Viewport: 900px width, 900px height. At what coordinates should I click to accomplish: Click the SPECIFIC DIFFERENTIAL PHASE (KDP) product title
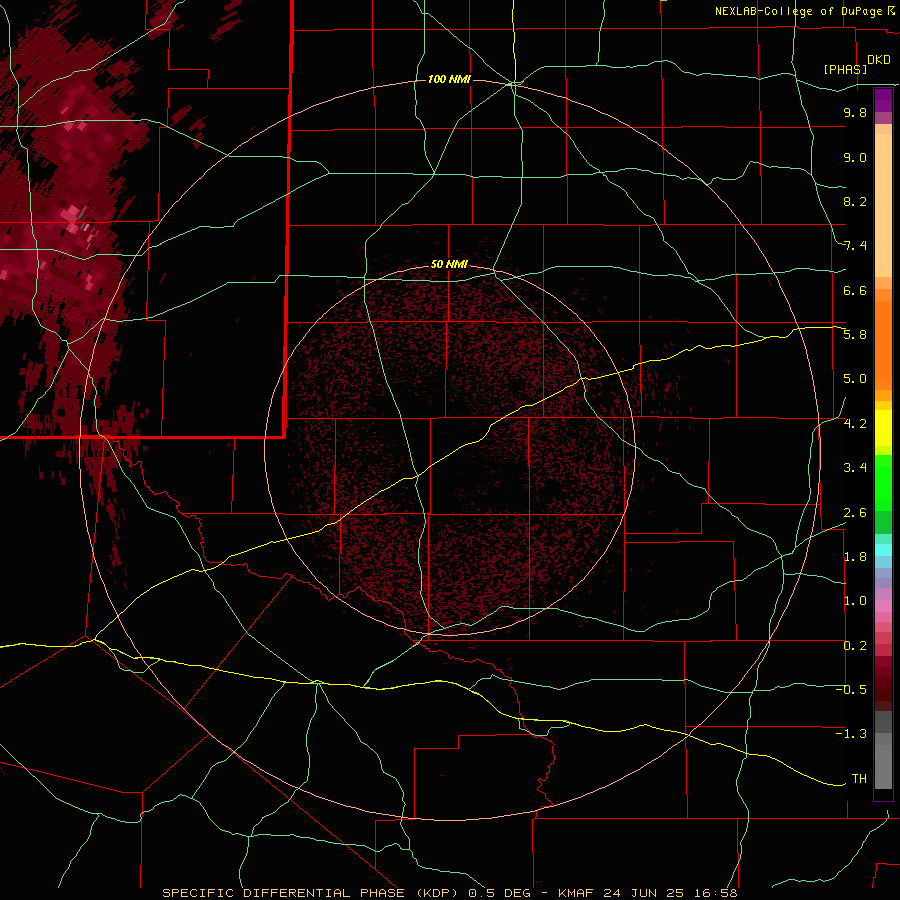pyautogui.click(x=312, y=893)
